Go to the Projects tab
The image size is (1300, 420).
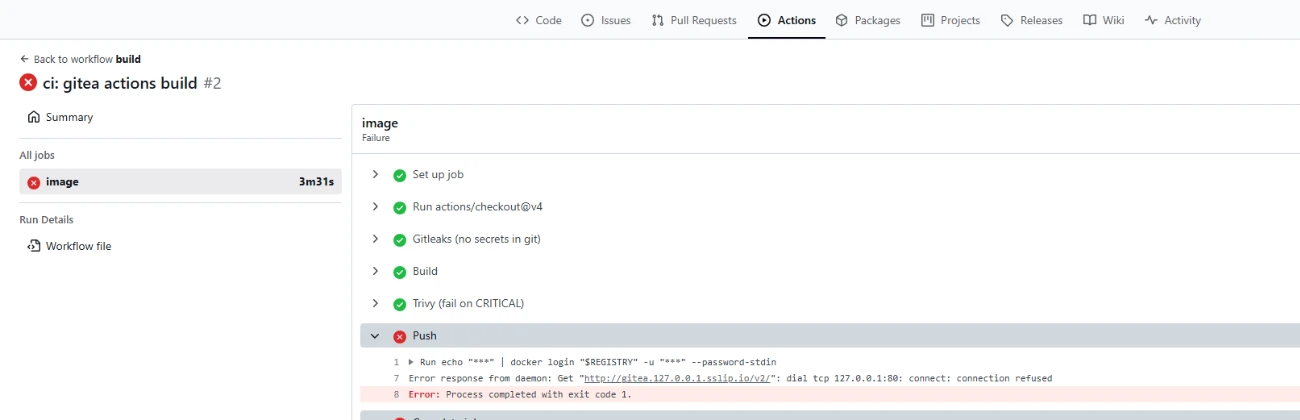click(950, 20)
